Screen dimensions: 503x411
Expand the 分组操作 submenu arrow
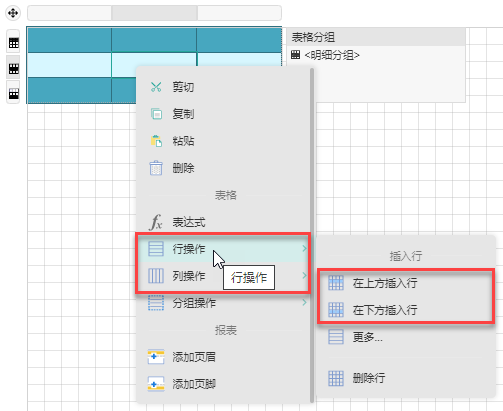[x=304, y=302]
